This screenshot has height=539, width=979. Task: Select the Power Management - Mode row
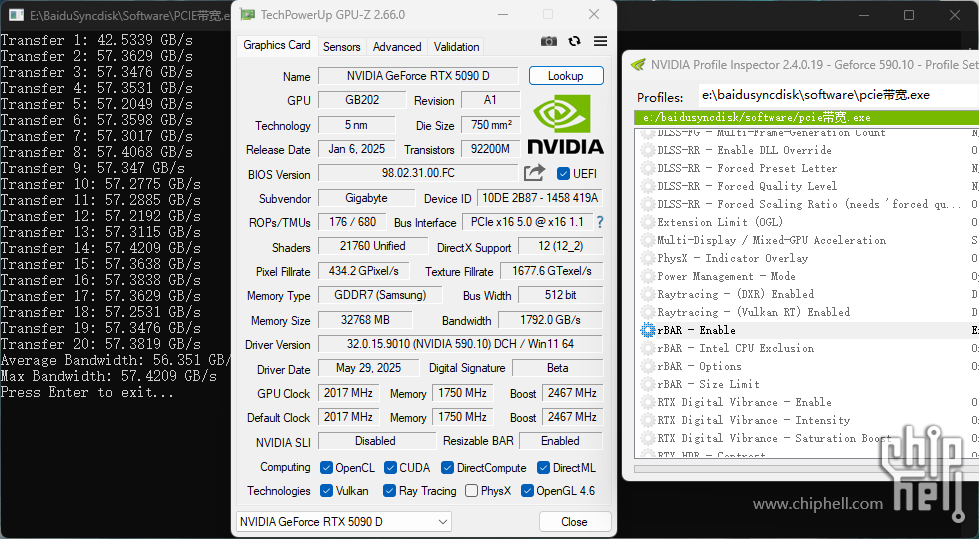coord(807,276)
